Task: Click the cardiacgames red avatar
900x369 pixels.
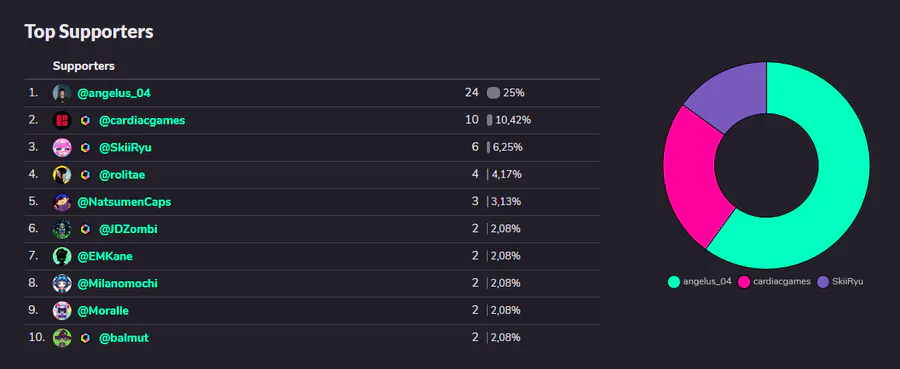Action: coord(62,121)
